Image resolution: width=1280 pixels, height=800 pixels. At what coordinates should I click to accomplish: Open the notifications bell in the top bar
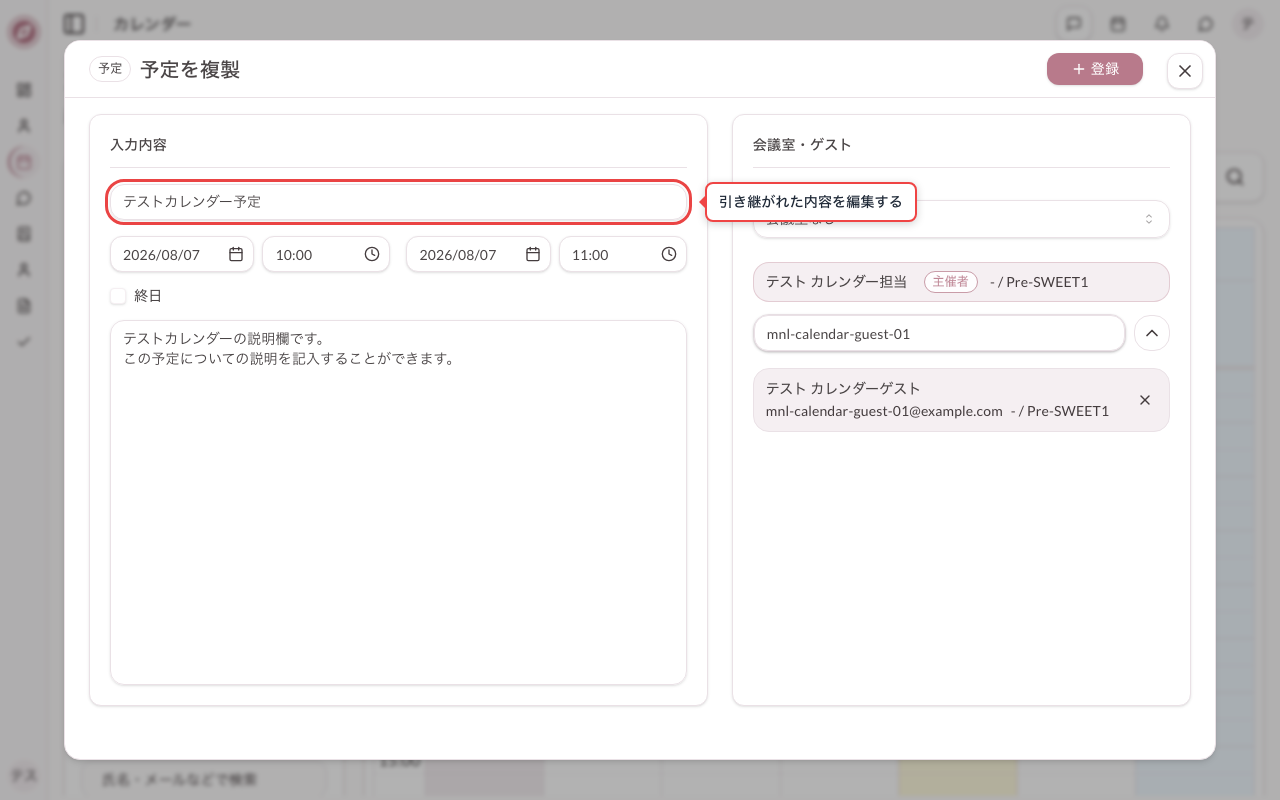coord(1162,23)
